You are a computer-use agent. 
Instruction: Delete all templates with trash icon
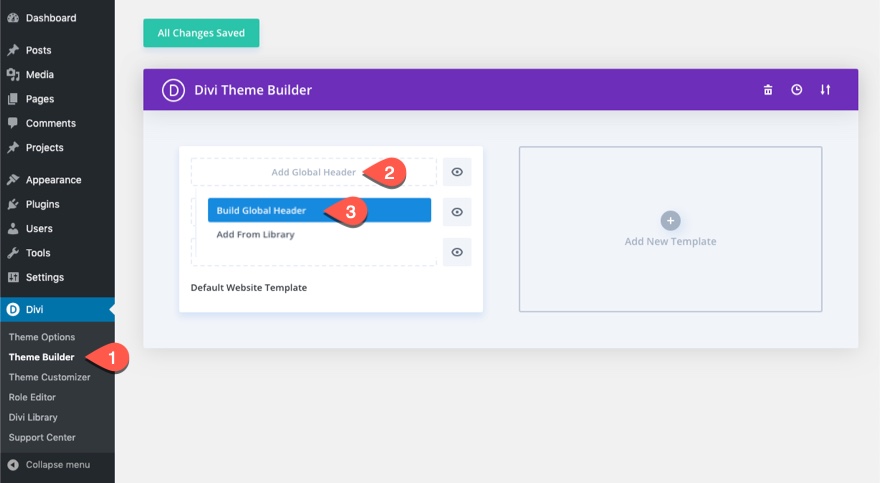point(768,90)
